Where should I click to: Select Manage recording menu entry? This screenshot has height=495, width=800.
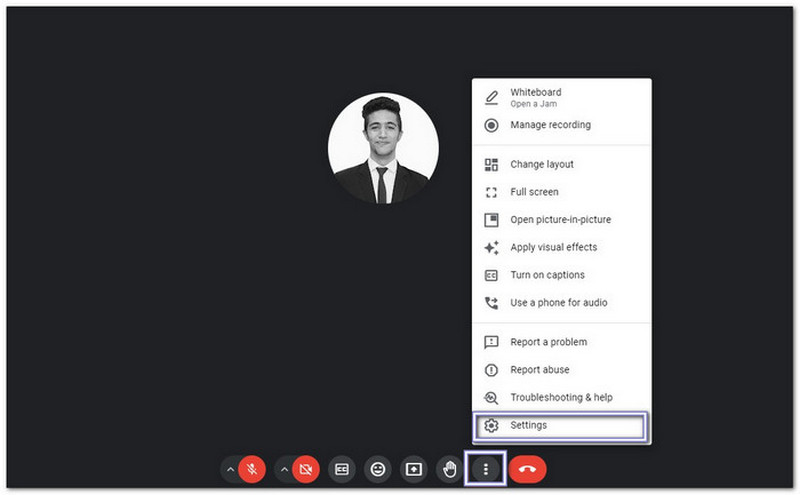point(550,125)
